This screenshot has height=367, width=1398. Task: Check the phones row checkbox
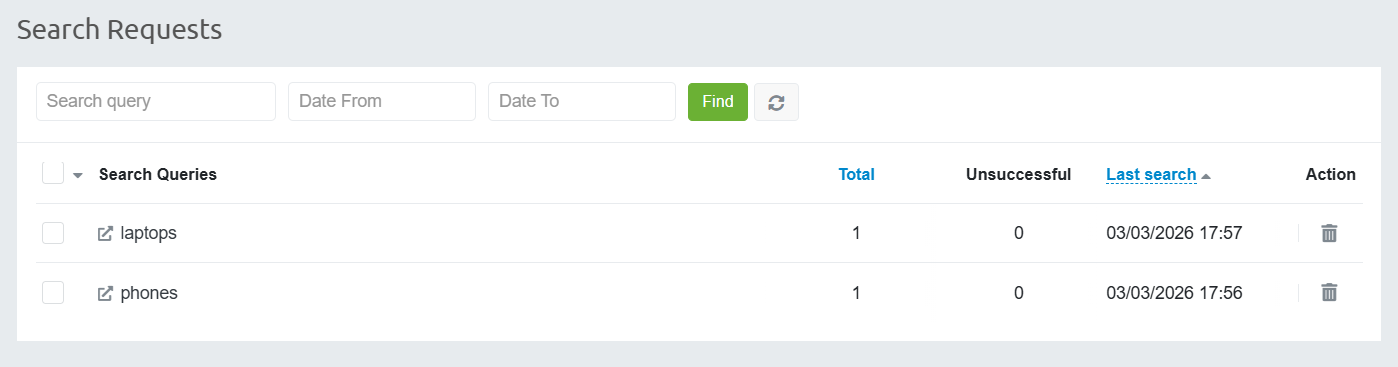pyautogui.click(x=53, y=293)
